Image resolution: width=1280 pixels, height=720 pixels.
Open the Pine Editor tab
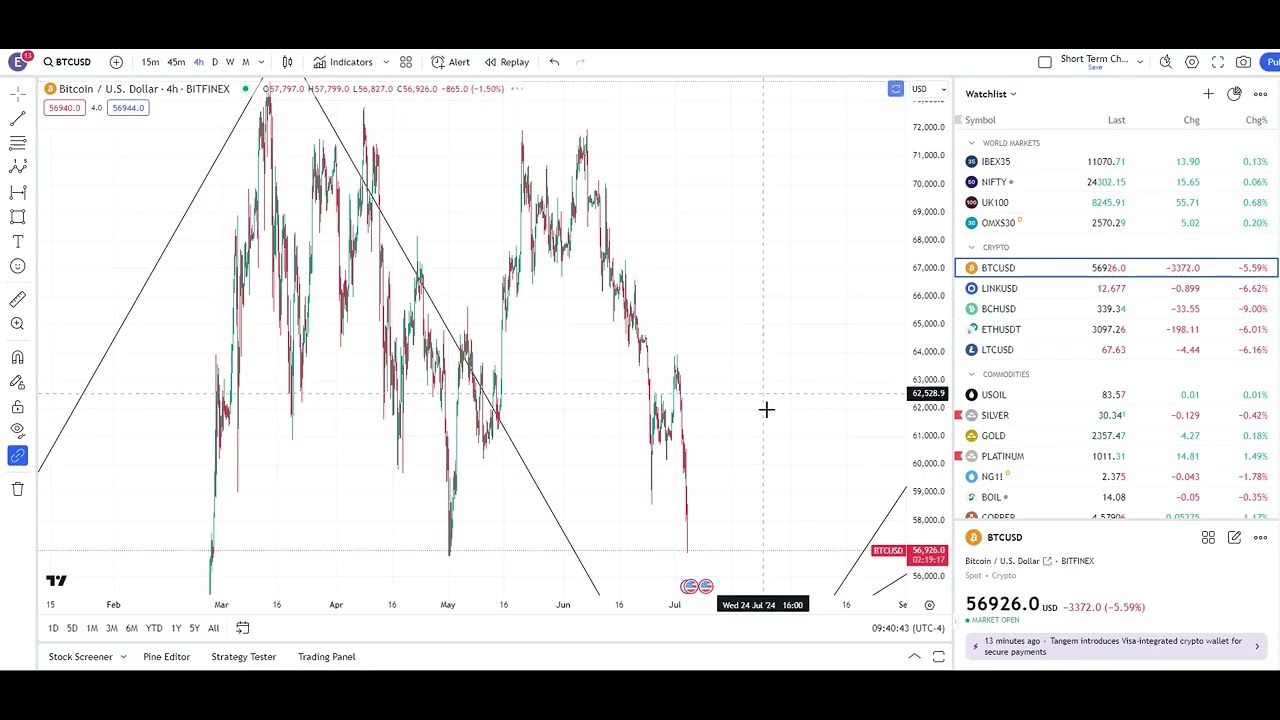[x=166, y=657]
